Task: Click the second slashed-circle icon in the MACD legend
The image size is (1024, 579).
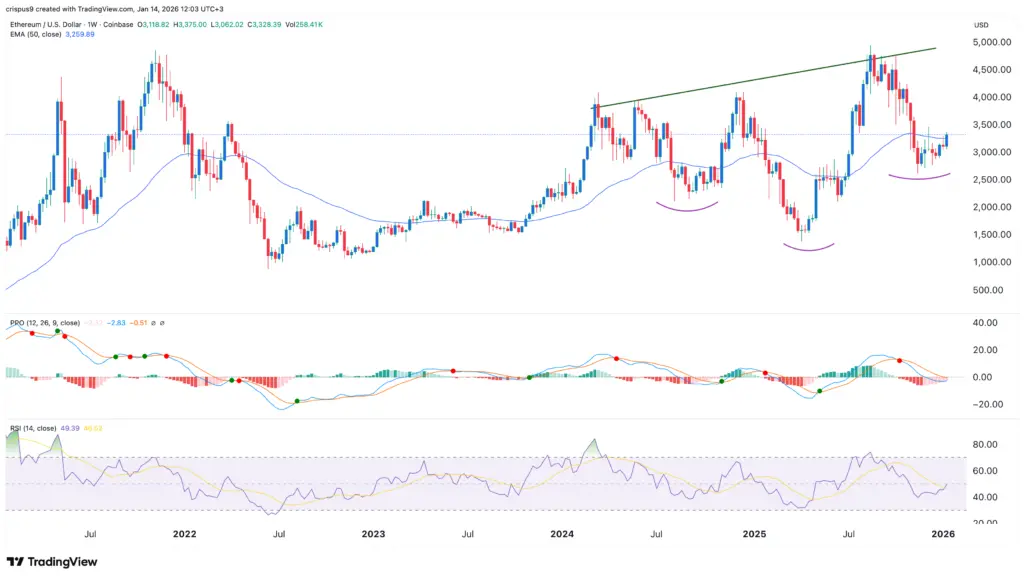Action: coord(163,323)
